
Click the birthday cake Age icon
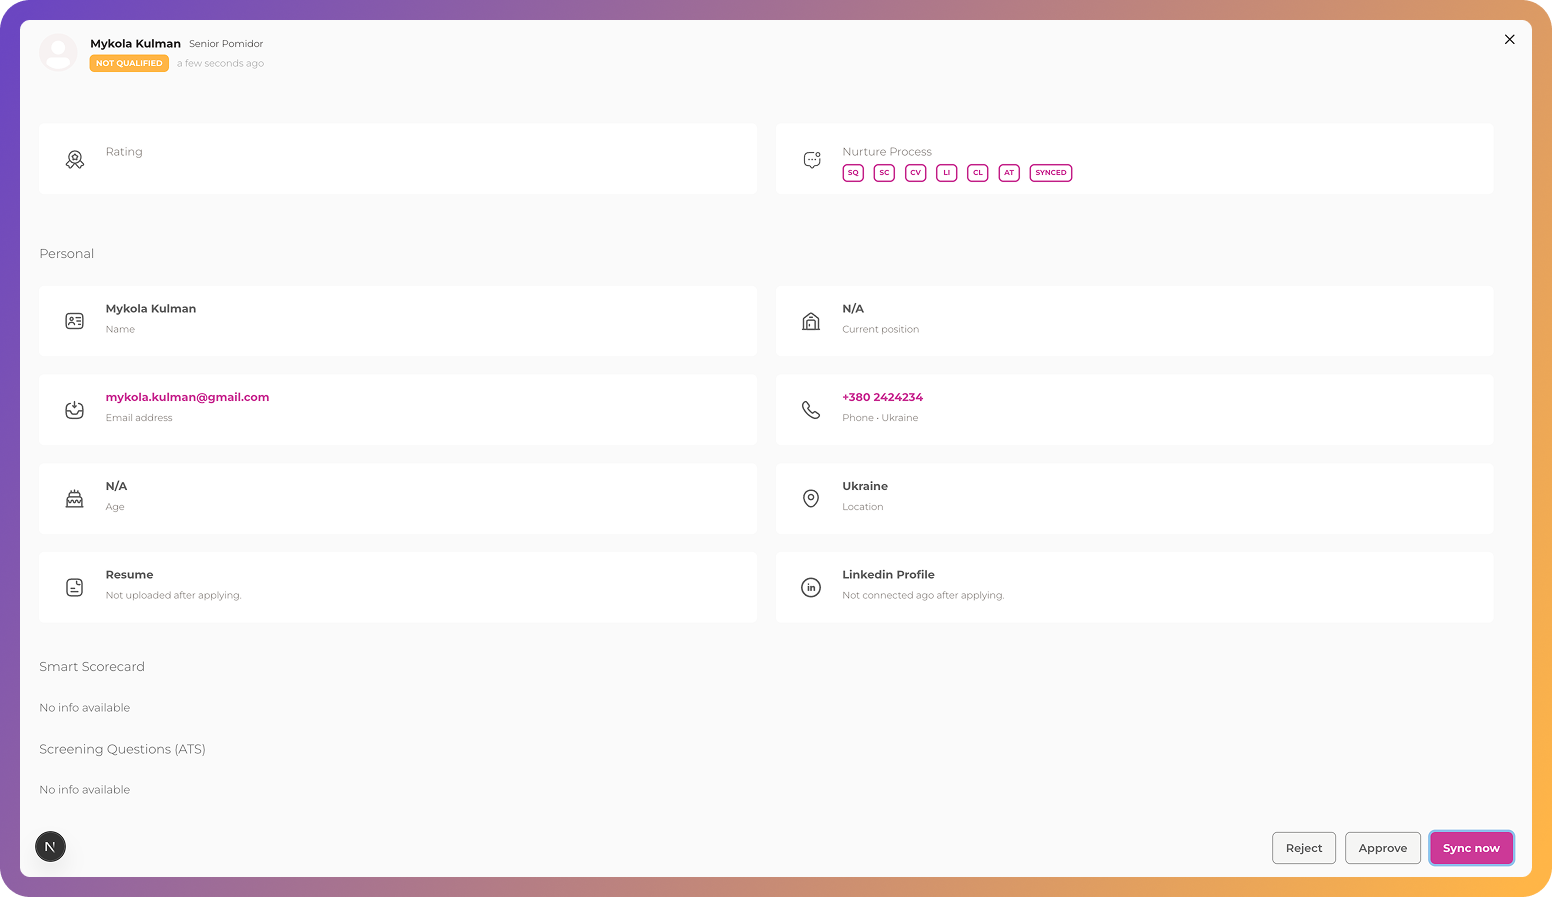click(75, 499)
